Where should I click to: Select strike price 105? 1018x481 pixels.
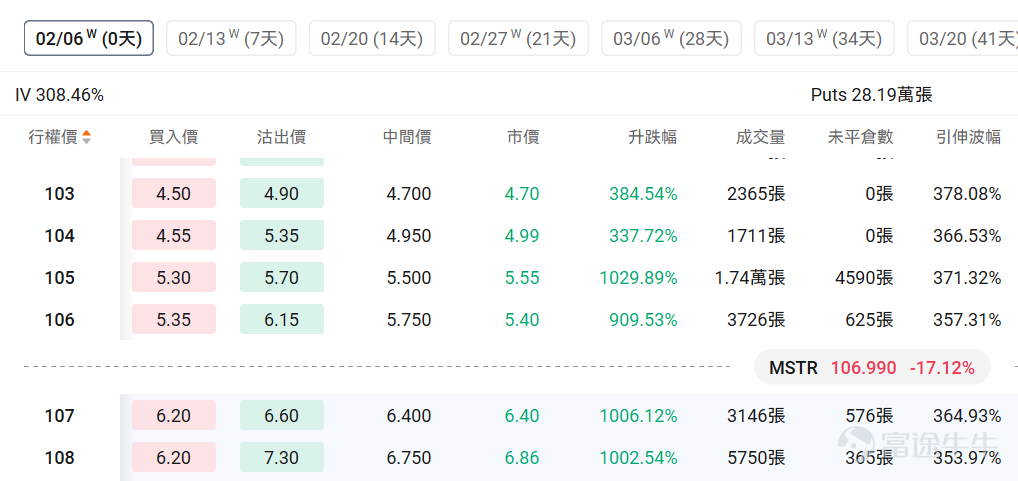pyautogui.click(x=60, y=278)
